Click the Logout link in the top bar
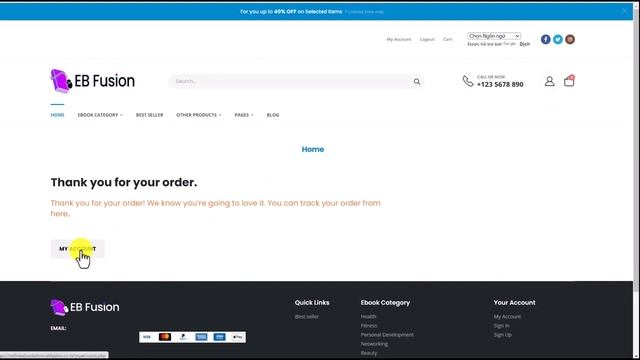Image resolution: width=640 pixels, height=360 pixels. 427,39
